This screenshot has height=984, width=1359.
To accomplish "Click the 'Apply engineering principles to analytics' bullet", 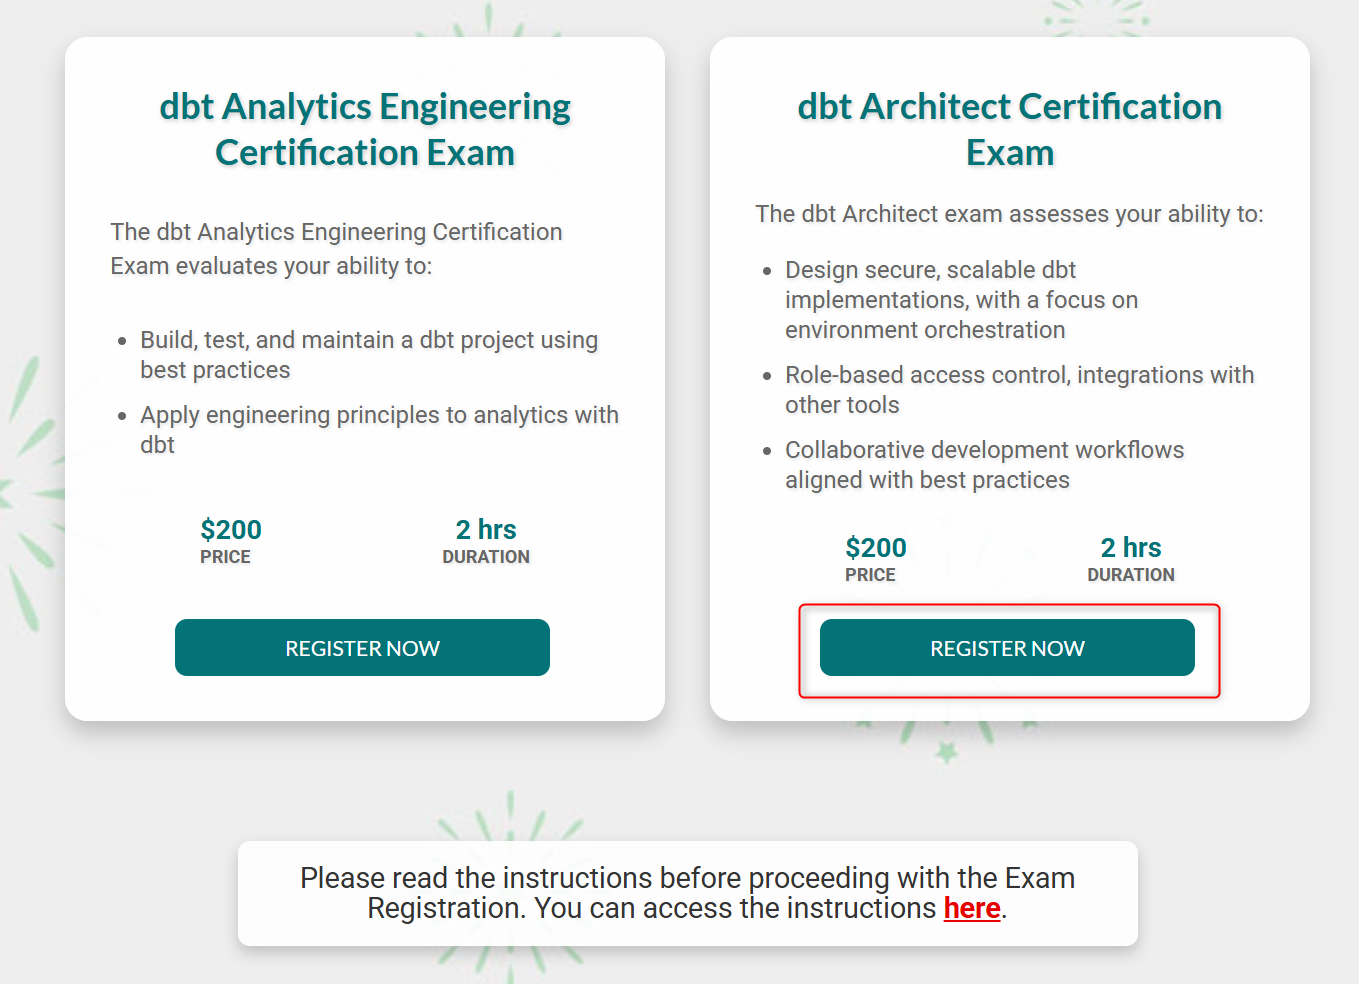I will tap(379, 430).
